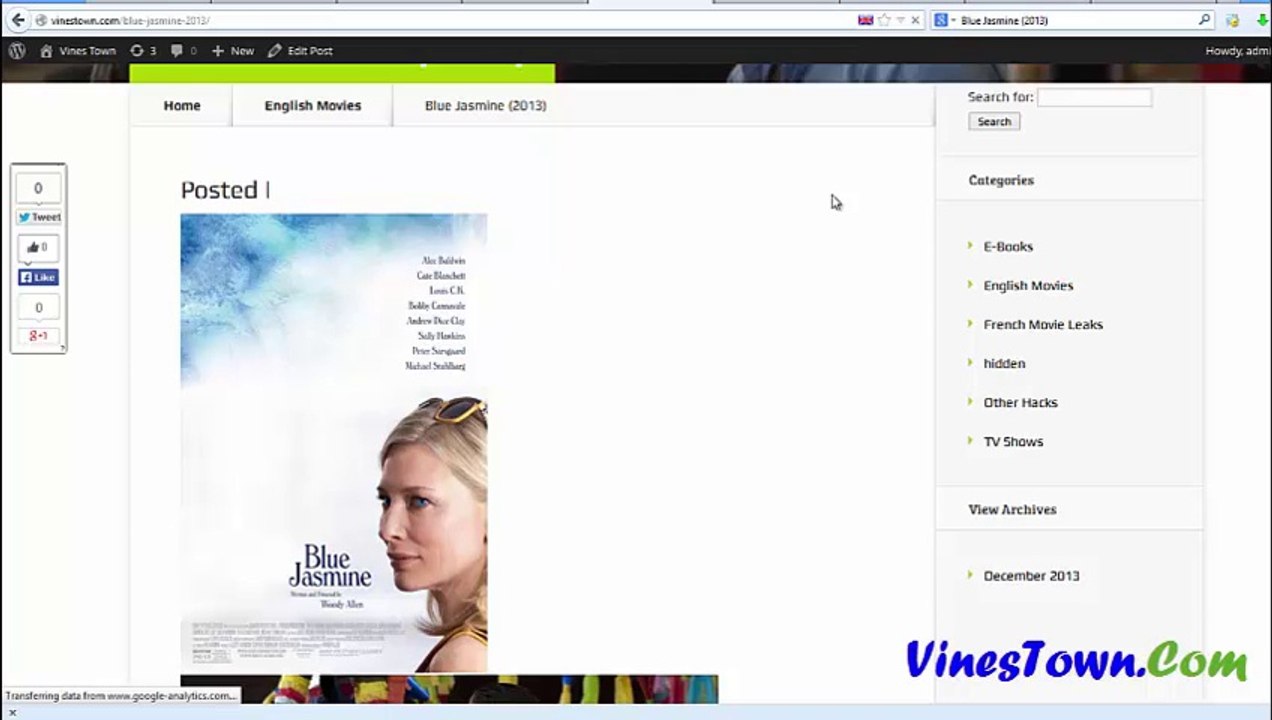This screenshot has height=720, width=1272.
Task: Open the New content menu in admin bar
Action: (x=233, y=50)
